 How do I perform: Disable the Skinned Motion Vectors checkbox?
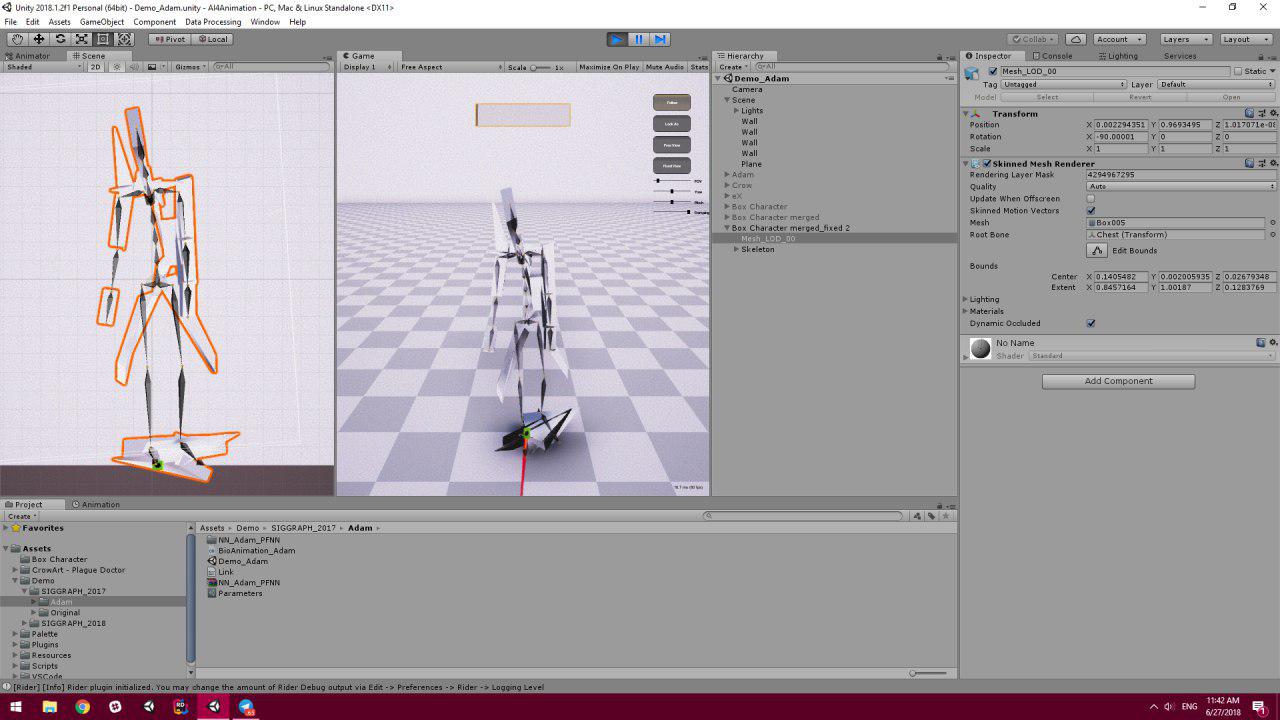tap(1090, 210)
